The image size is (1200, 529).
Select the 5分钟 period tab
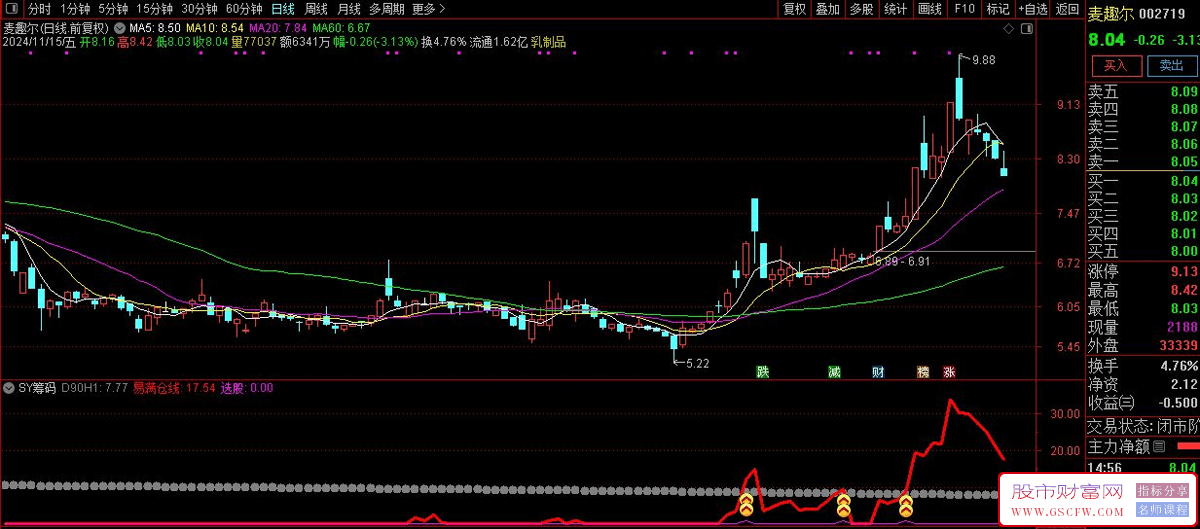pos(114,9)
